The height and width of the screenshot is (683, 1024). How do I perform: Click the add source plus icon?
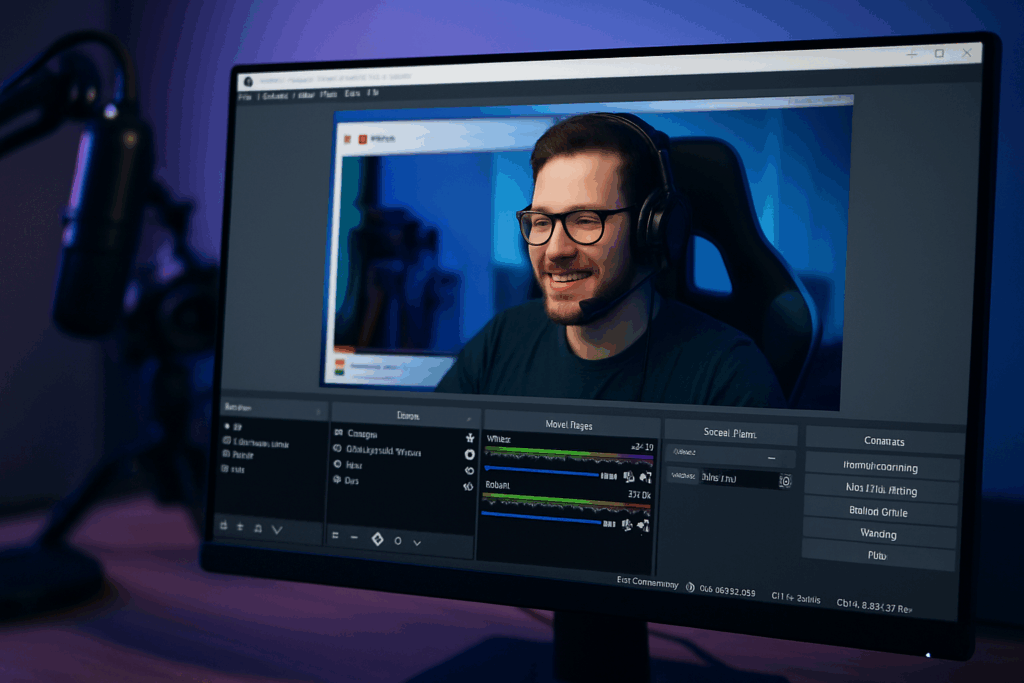tap(336, 536)
